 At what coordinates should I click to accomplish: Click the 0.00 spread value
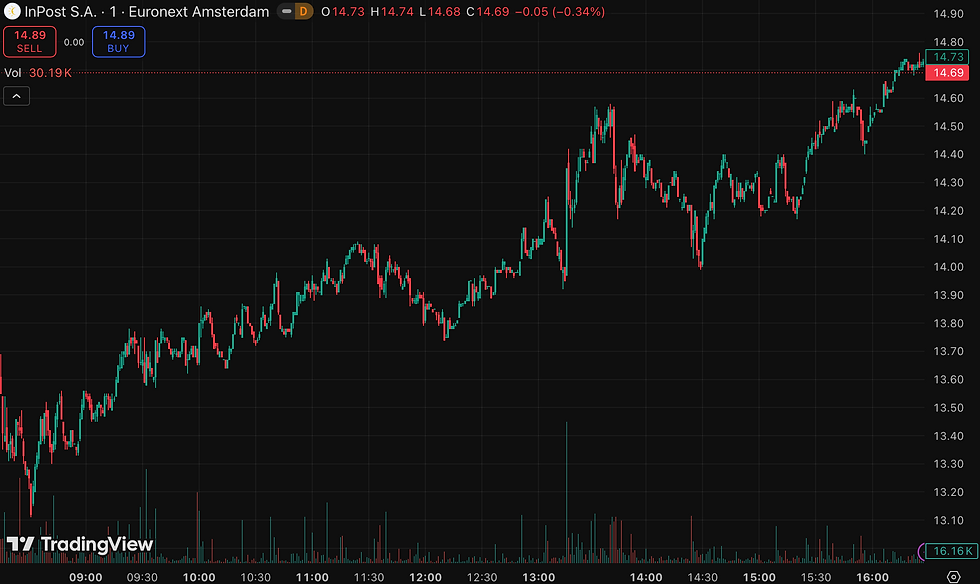(74, 42)
